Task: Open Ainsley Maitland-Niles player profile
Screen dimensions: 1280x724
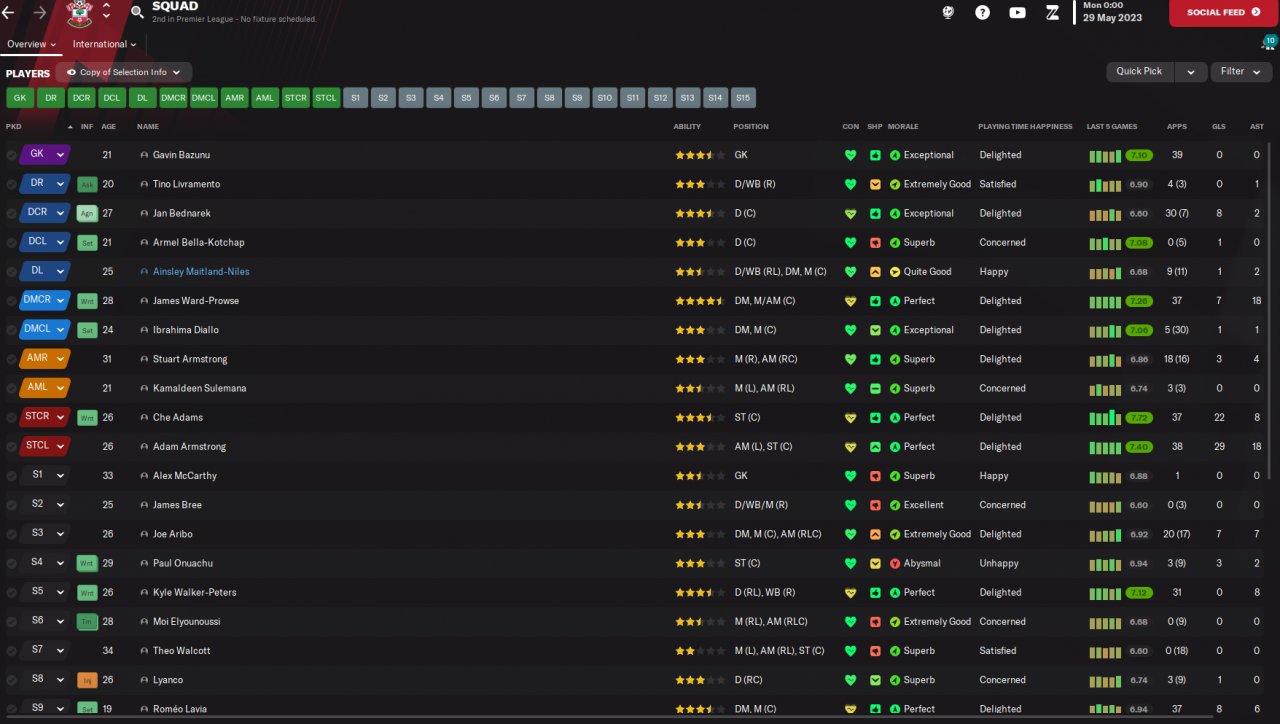Action: click(201, 272)
